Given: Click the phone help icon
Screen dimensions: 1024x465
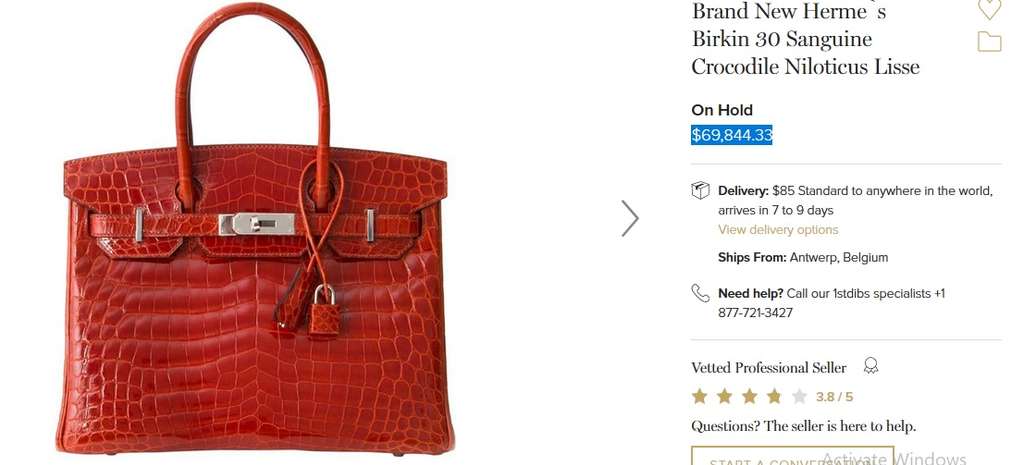Looking at the screenshot, I should coord(700,293).
